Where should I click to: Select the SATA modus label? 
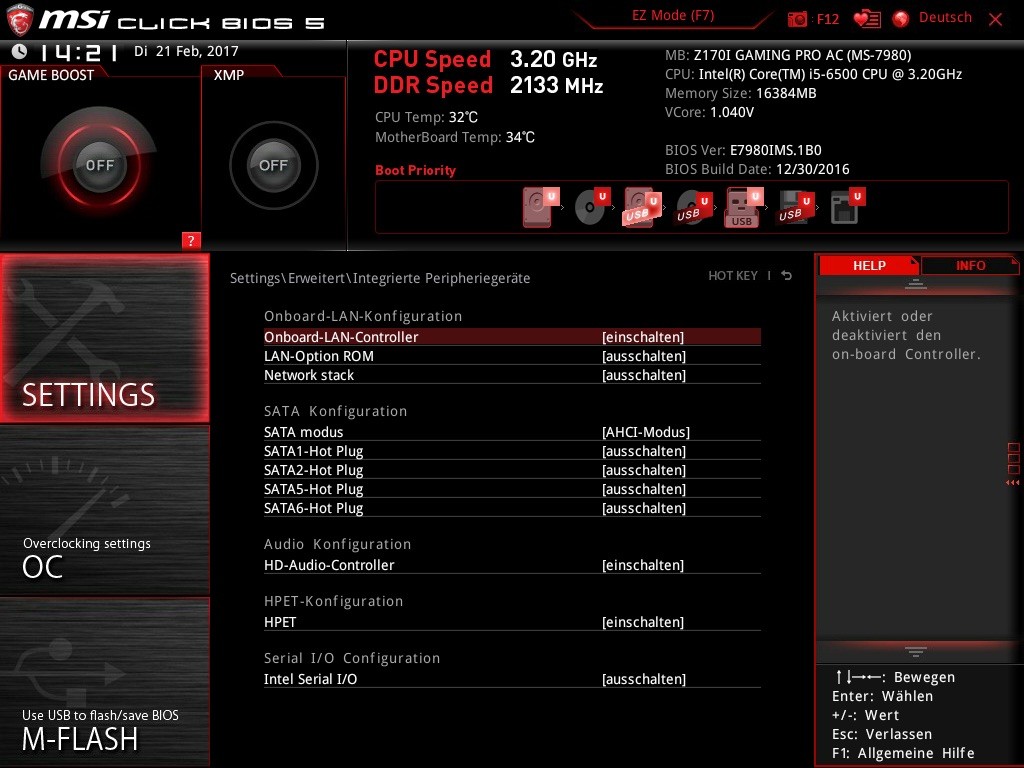click(304, 432)
